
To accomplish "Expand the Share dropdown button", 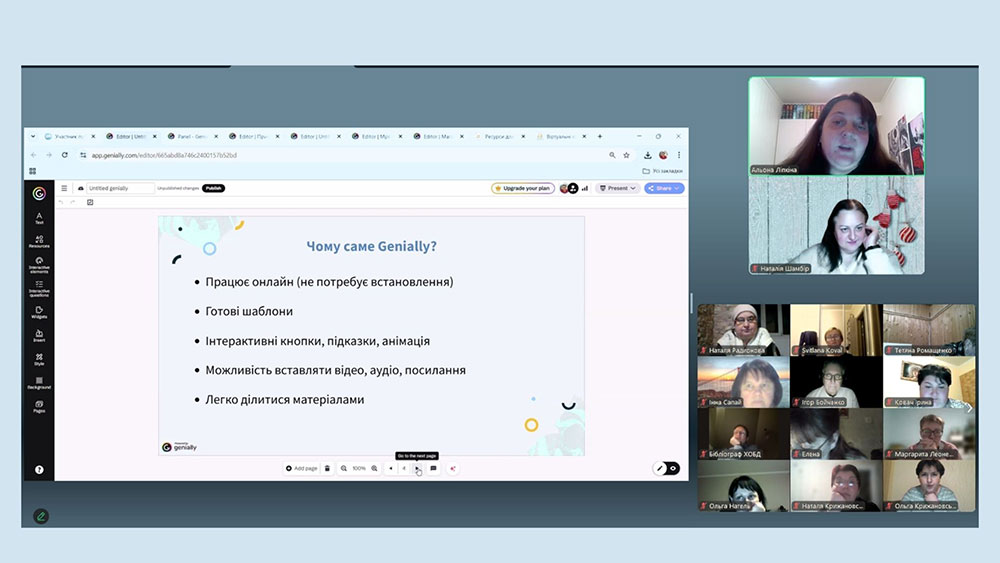I will 664,188.
